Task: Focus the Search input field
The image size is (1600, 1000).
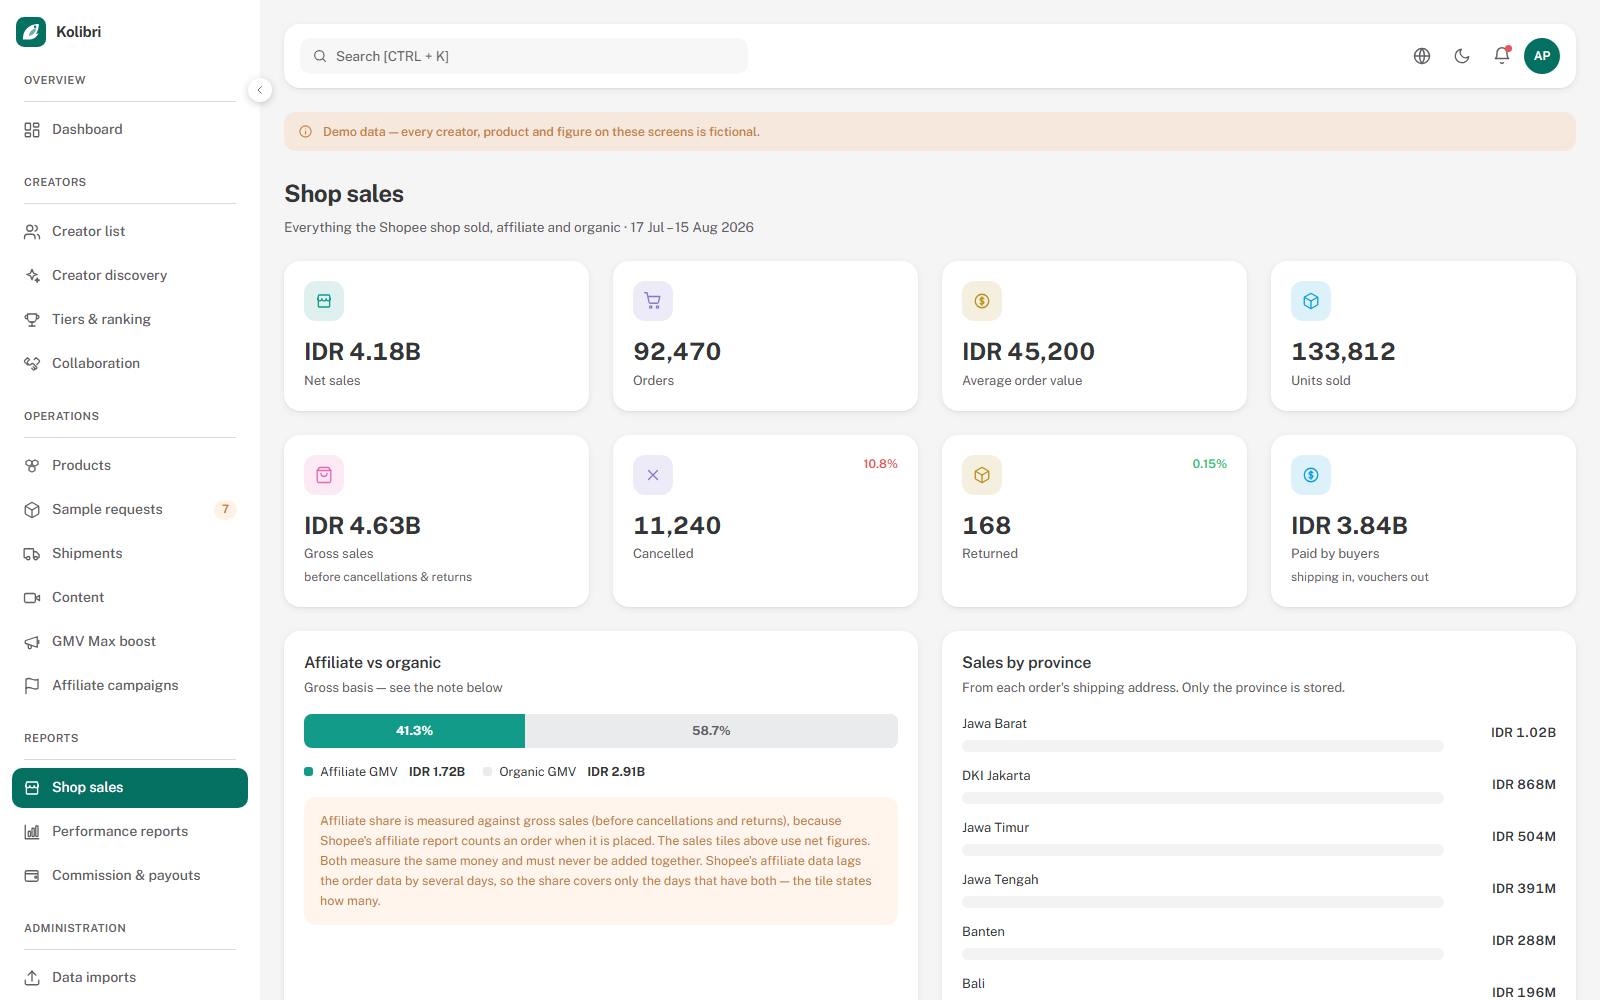Action: point(524,56)
